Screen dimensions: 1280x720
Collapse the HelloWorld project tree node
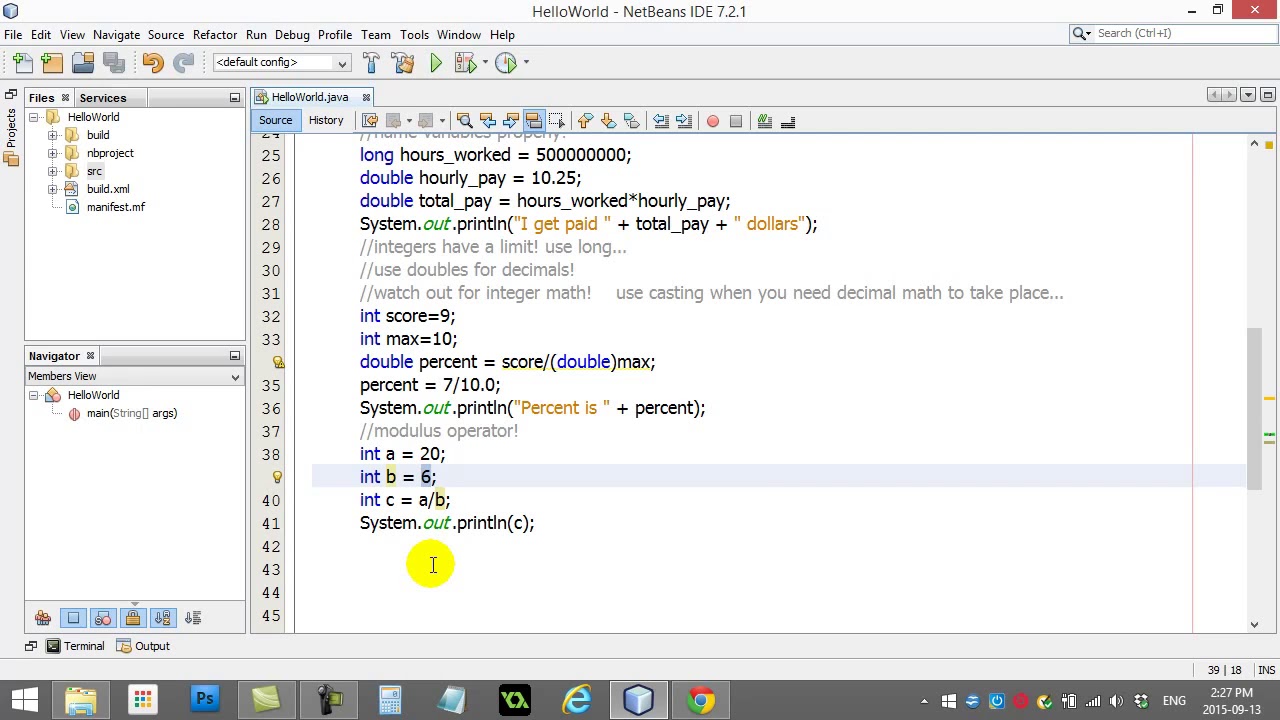pos(33,118)
